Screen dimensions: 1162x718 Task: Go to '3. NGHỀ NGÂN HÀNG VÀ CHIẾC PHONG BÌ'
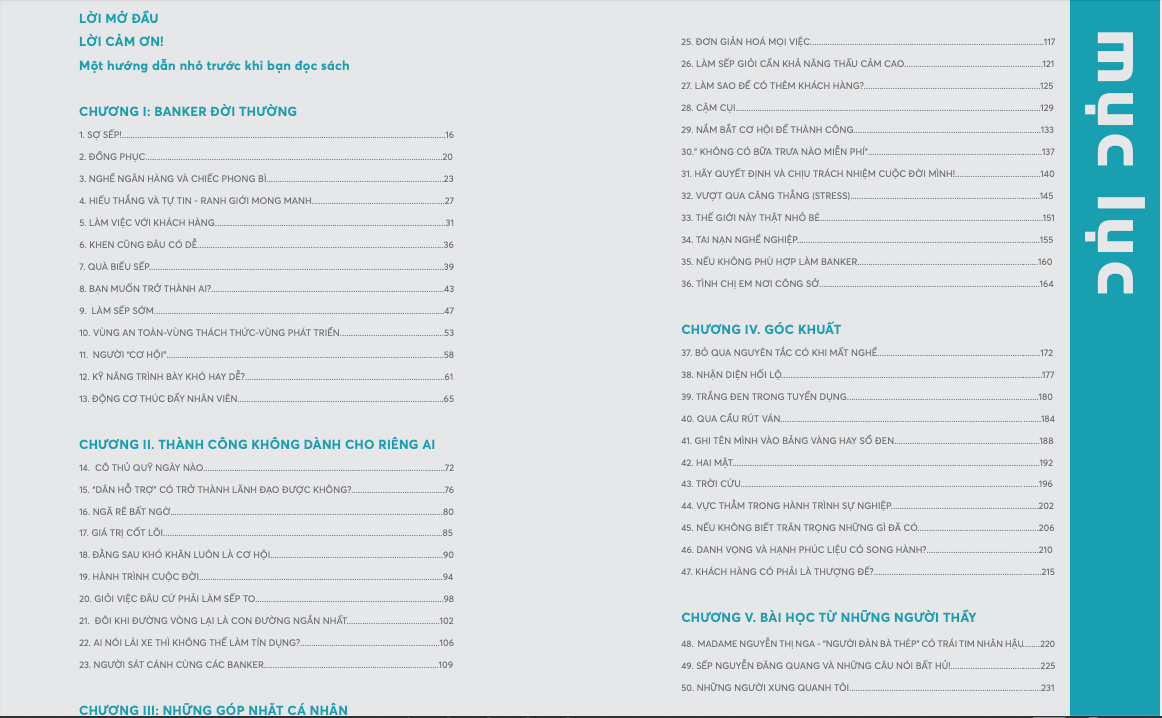pos(173,179)
